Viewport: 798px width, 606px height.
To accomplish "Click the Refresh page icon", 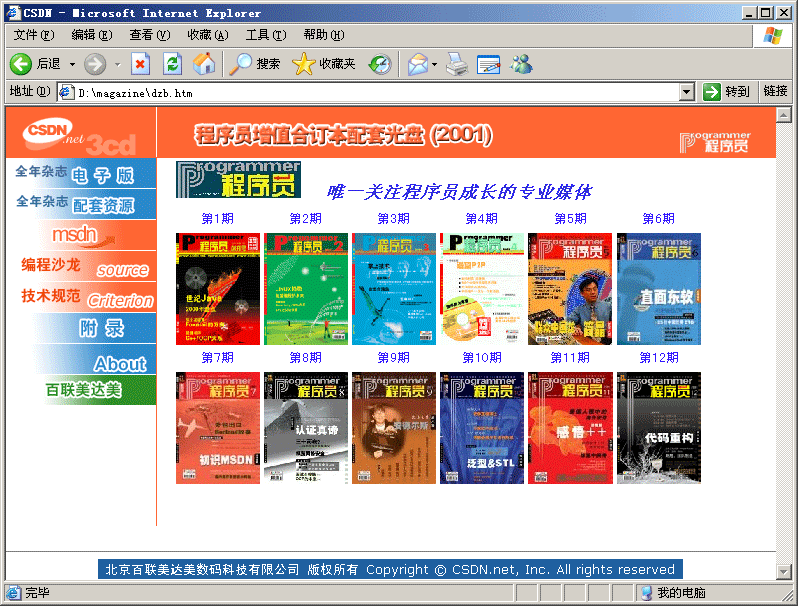I will pyautogui.click(x=172, y=64).
